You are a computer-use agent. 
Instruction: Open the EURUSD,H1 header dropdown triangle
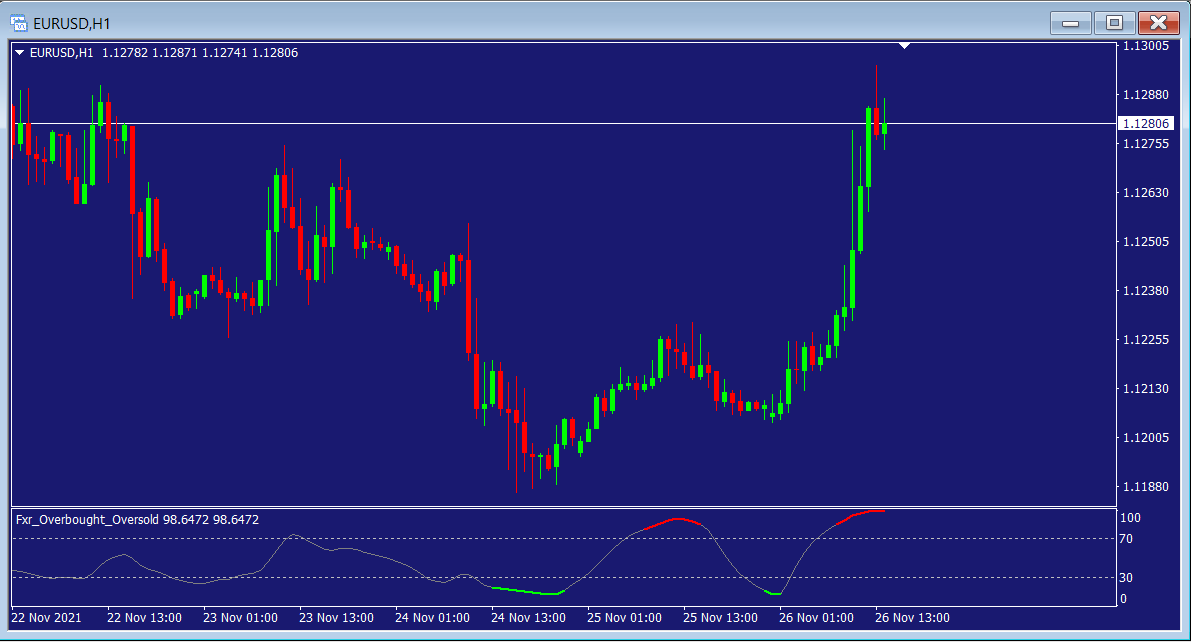point(20,53)
